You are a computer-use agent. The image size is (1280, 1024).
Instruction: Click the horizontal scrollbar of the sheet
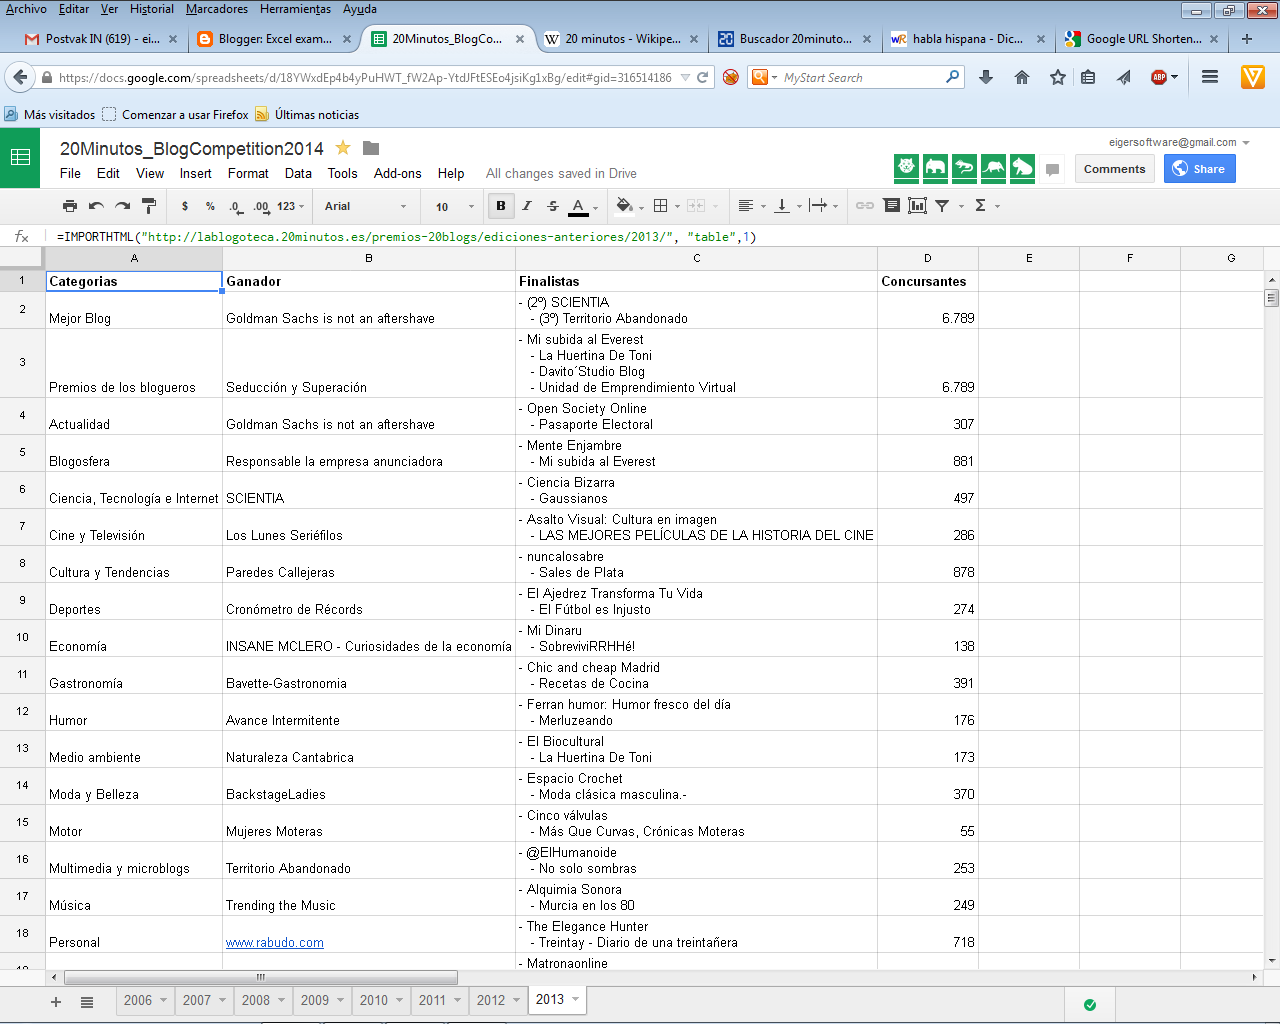[261, 977]
